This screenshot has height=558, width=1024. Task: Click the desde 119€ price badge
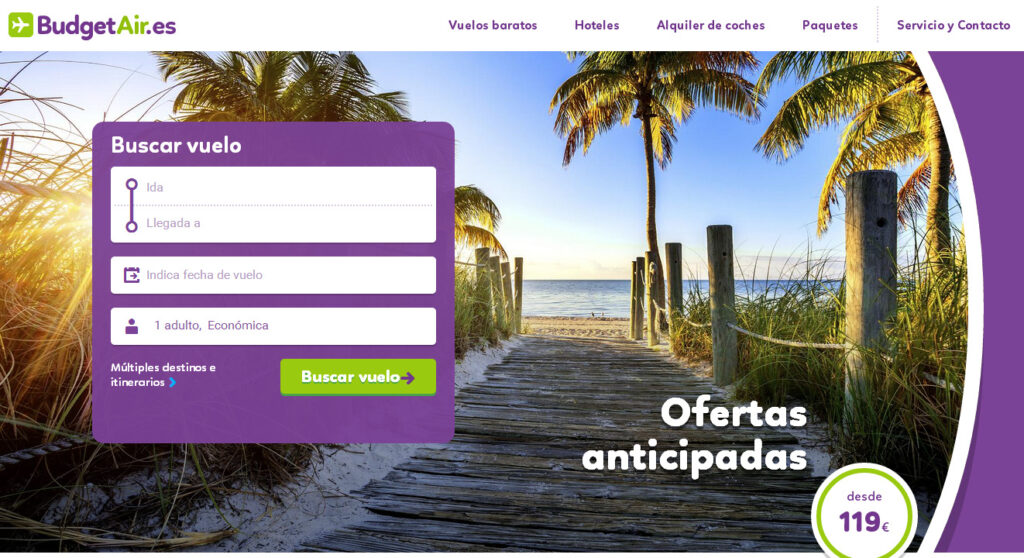[x=864, y=512]
